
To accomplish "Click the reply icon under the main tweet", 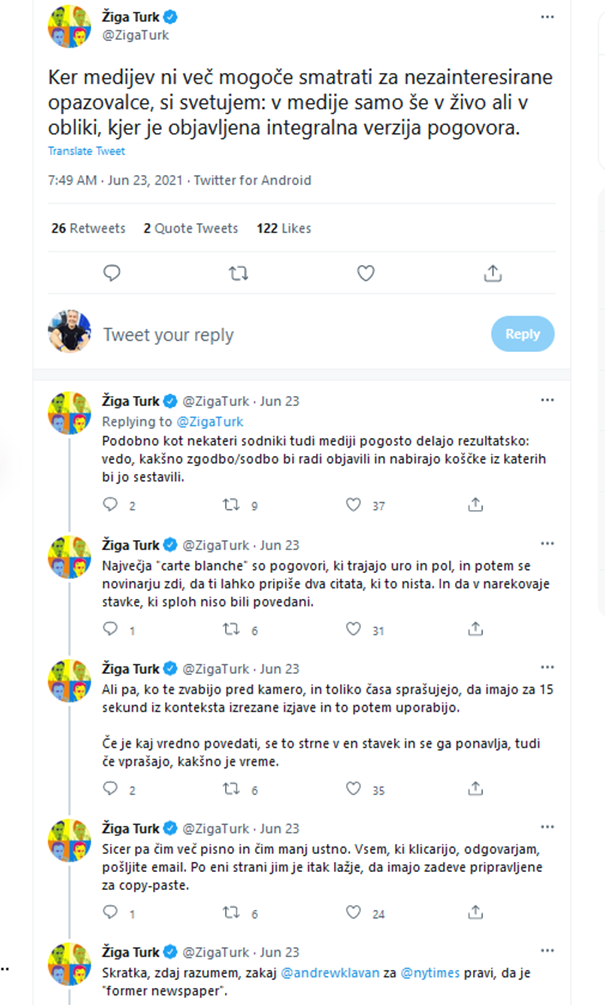I will tap(112, 273).
